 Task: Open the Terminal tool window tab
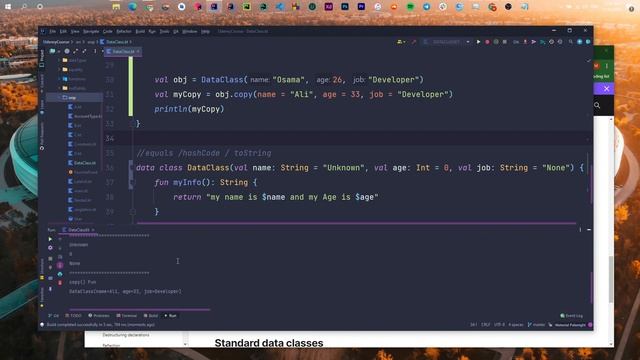tap(127, 316)
